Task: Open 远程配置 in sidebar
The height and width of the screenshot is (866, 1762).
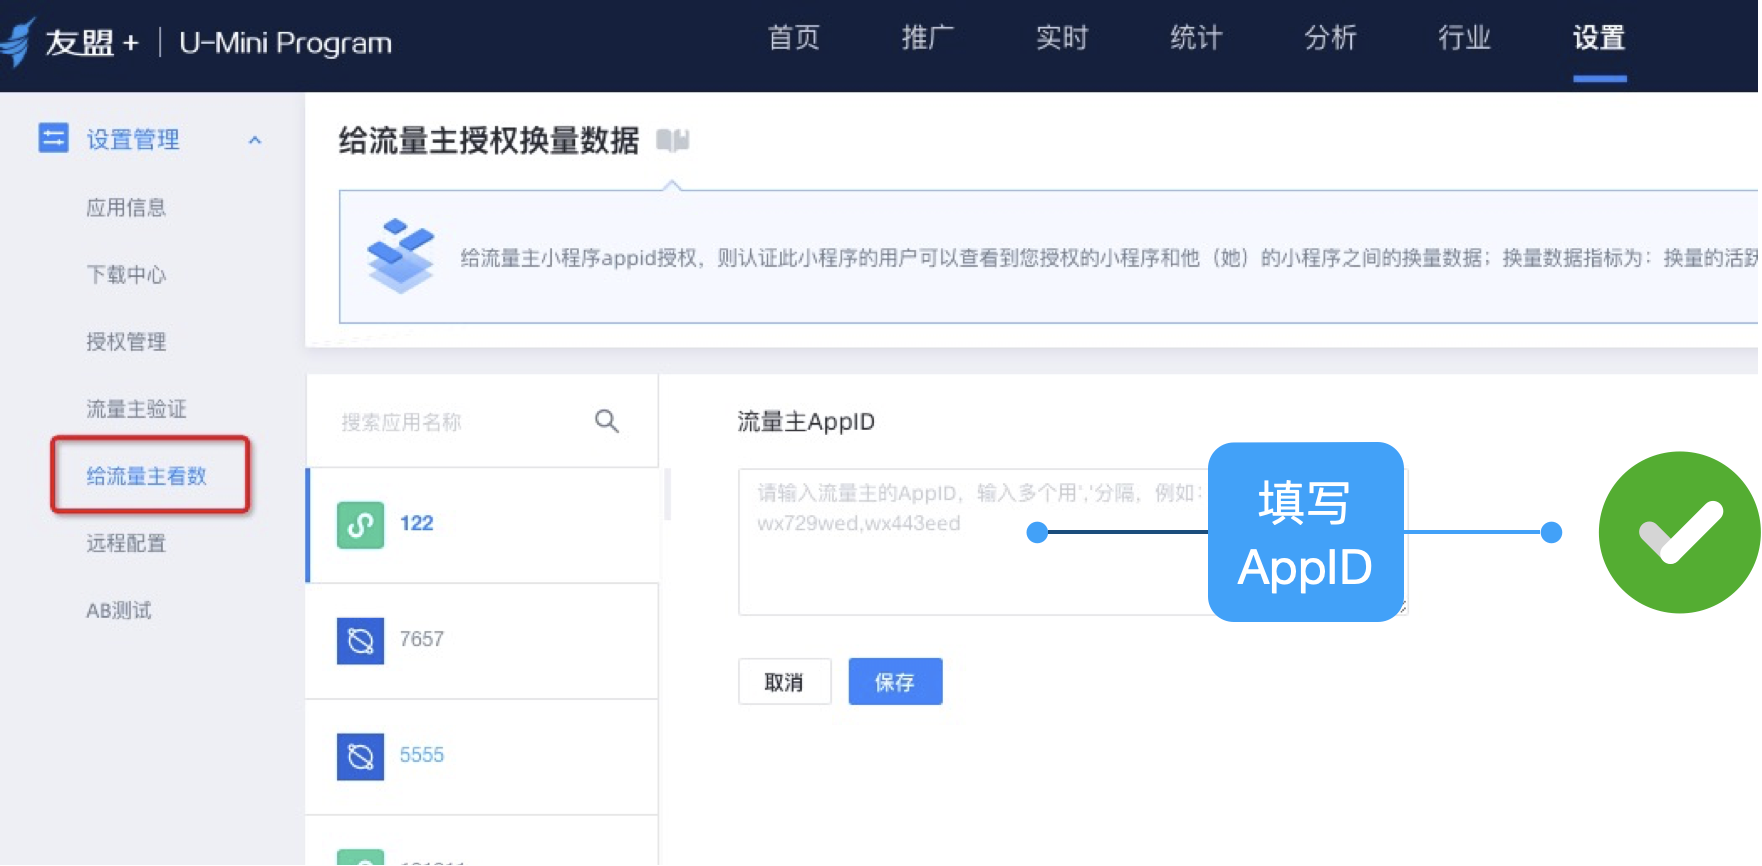Action: tap(126, 543)
